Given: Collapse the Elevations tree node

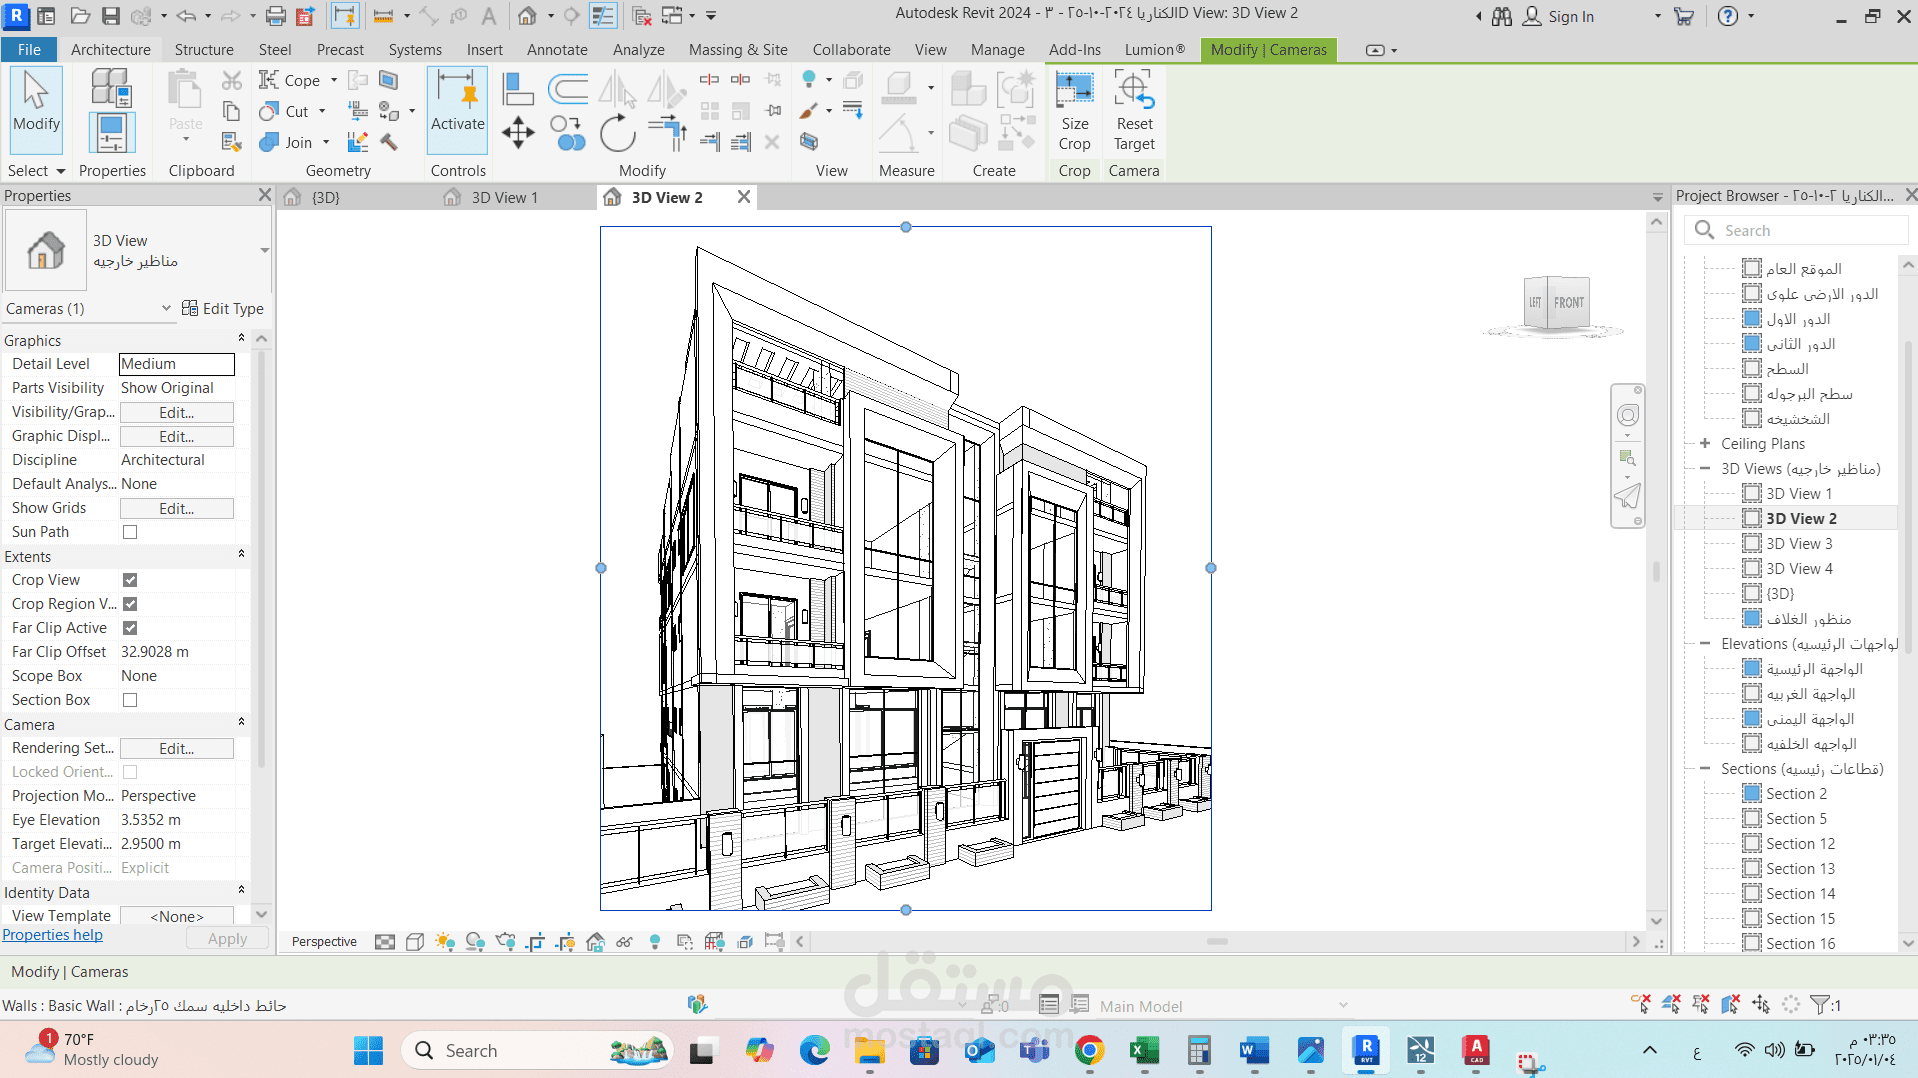Looking at the screenshot, I should click(1705, 644).
